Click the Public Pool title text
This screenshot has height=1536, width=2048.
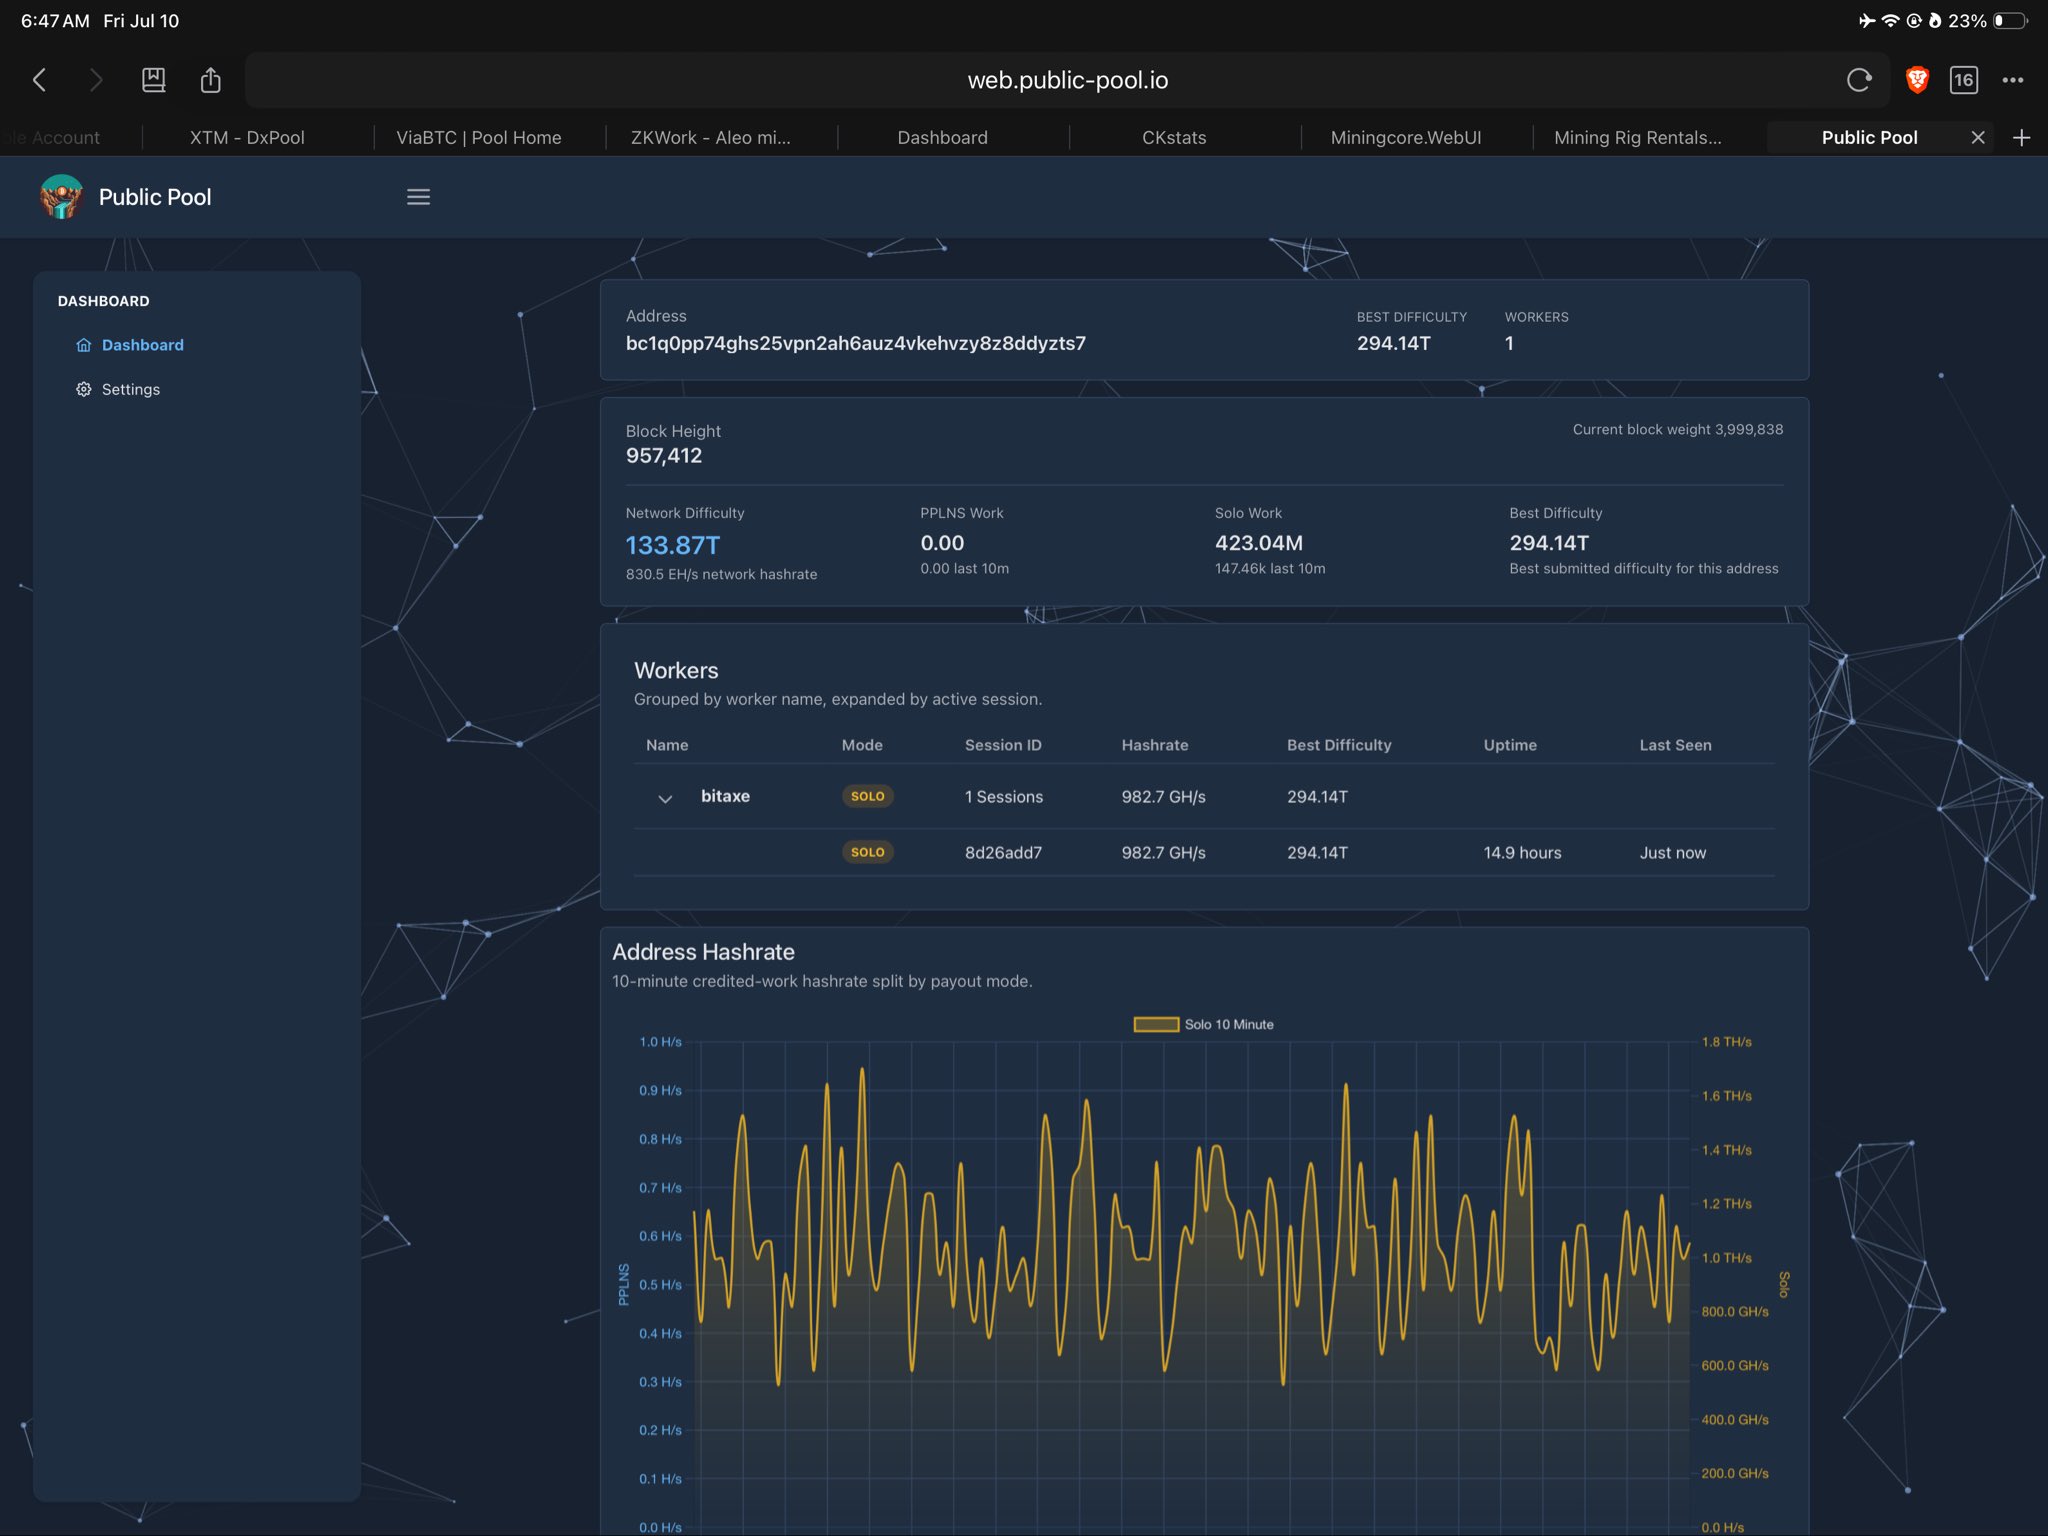click(x=155, y=197)
